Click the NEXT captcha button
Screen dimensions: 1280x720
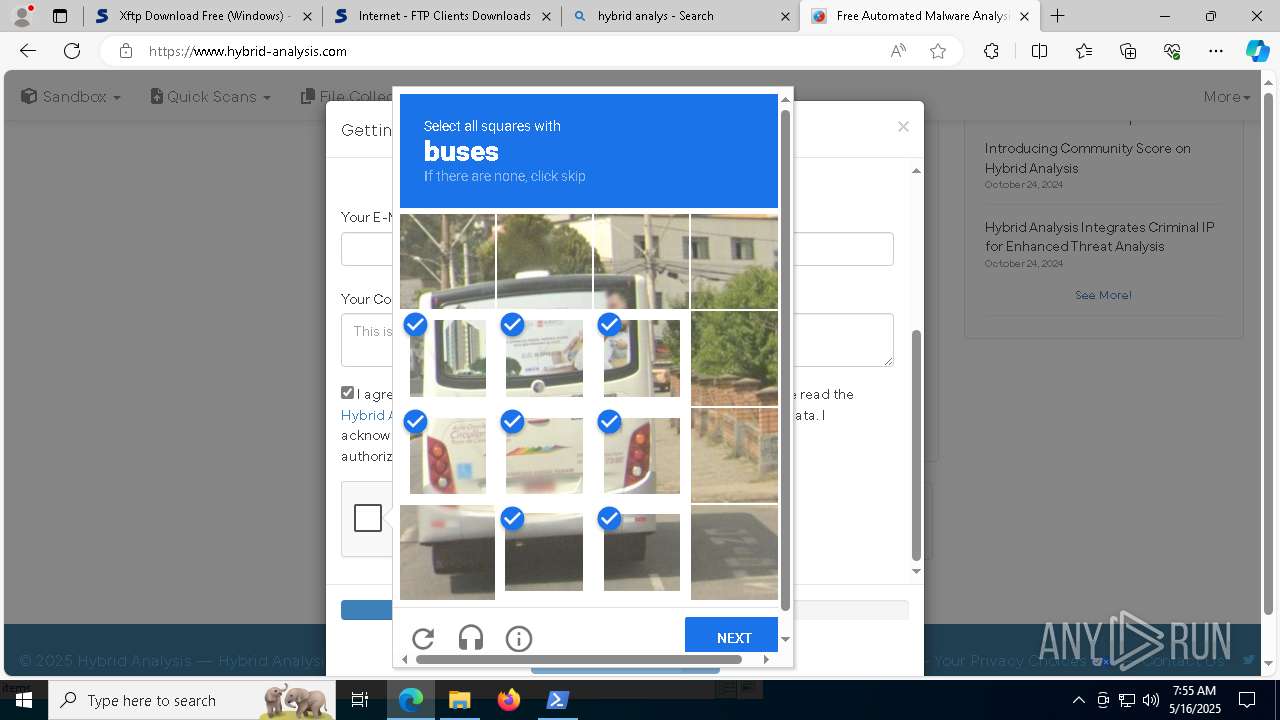click(x=733, y=637)
